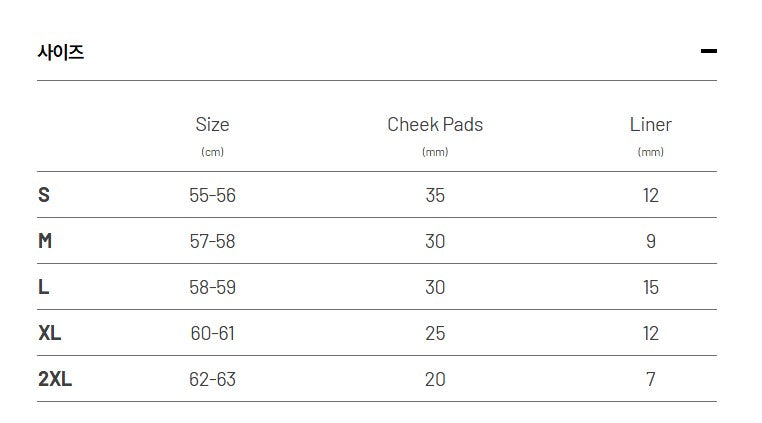Image resolution: width=762 pixels, height=423 pixels.
Task: Click the Size column header
Action: 212,125
